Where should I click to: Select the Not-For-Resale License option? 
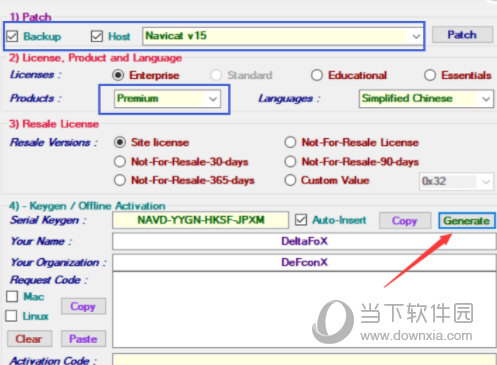coord(290,142)
